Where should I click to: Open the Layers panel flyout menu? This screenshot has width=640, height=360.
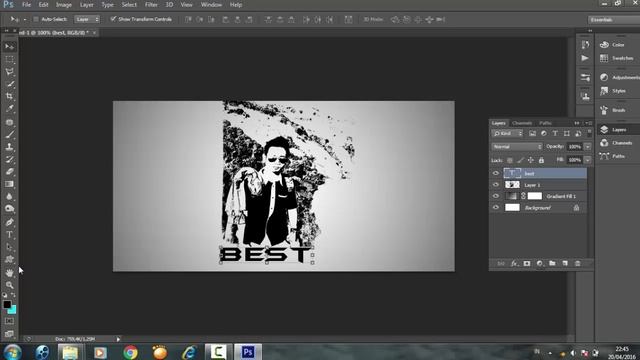click(589, 123)
